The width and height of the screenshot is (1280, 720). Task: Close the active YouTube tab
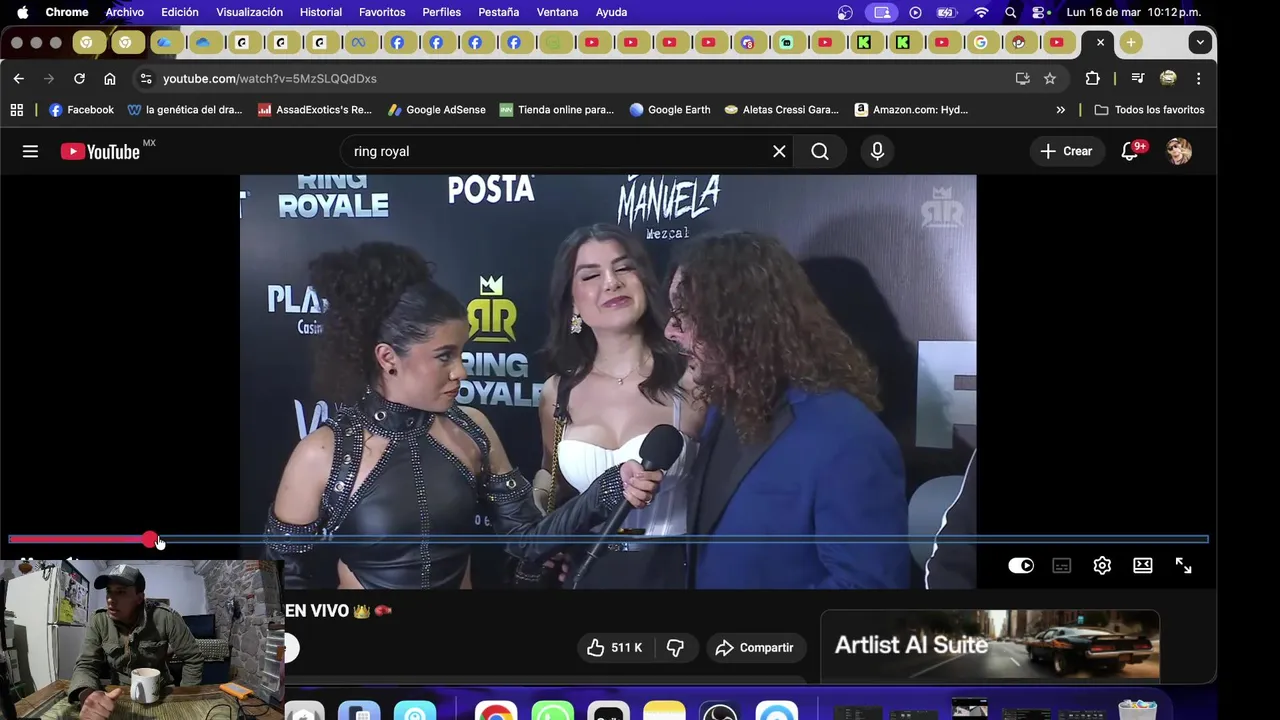point(1100,42)
